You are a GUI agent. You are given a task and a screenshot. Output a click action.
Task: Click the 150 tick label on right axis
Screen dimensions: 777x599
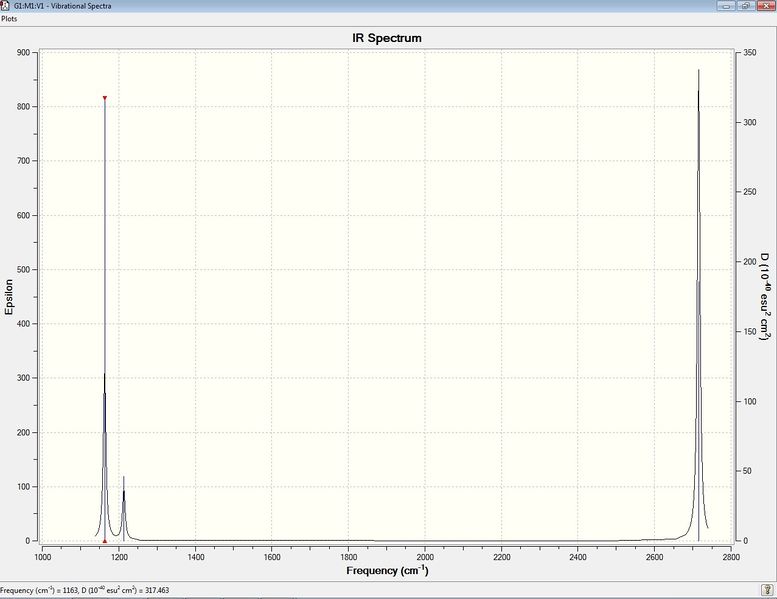pyautogui.click(x=750, y=331)
